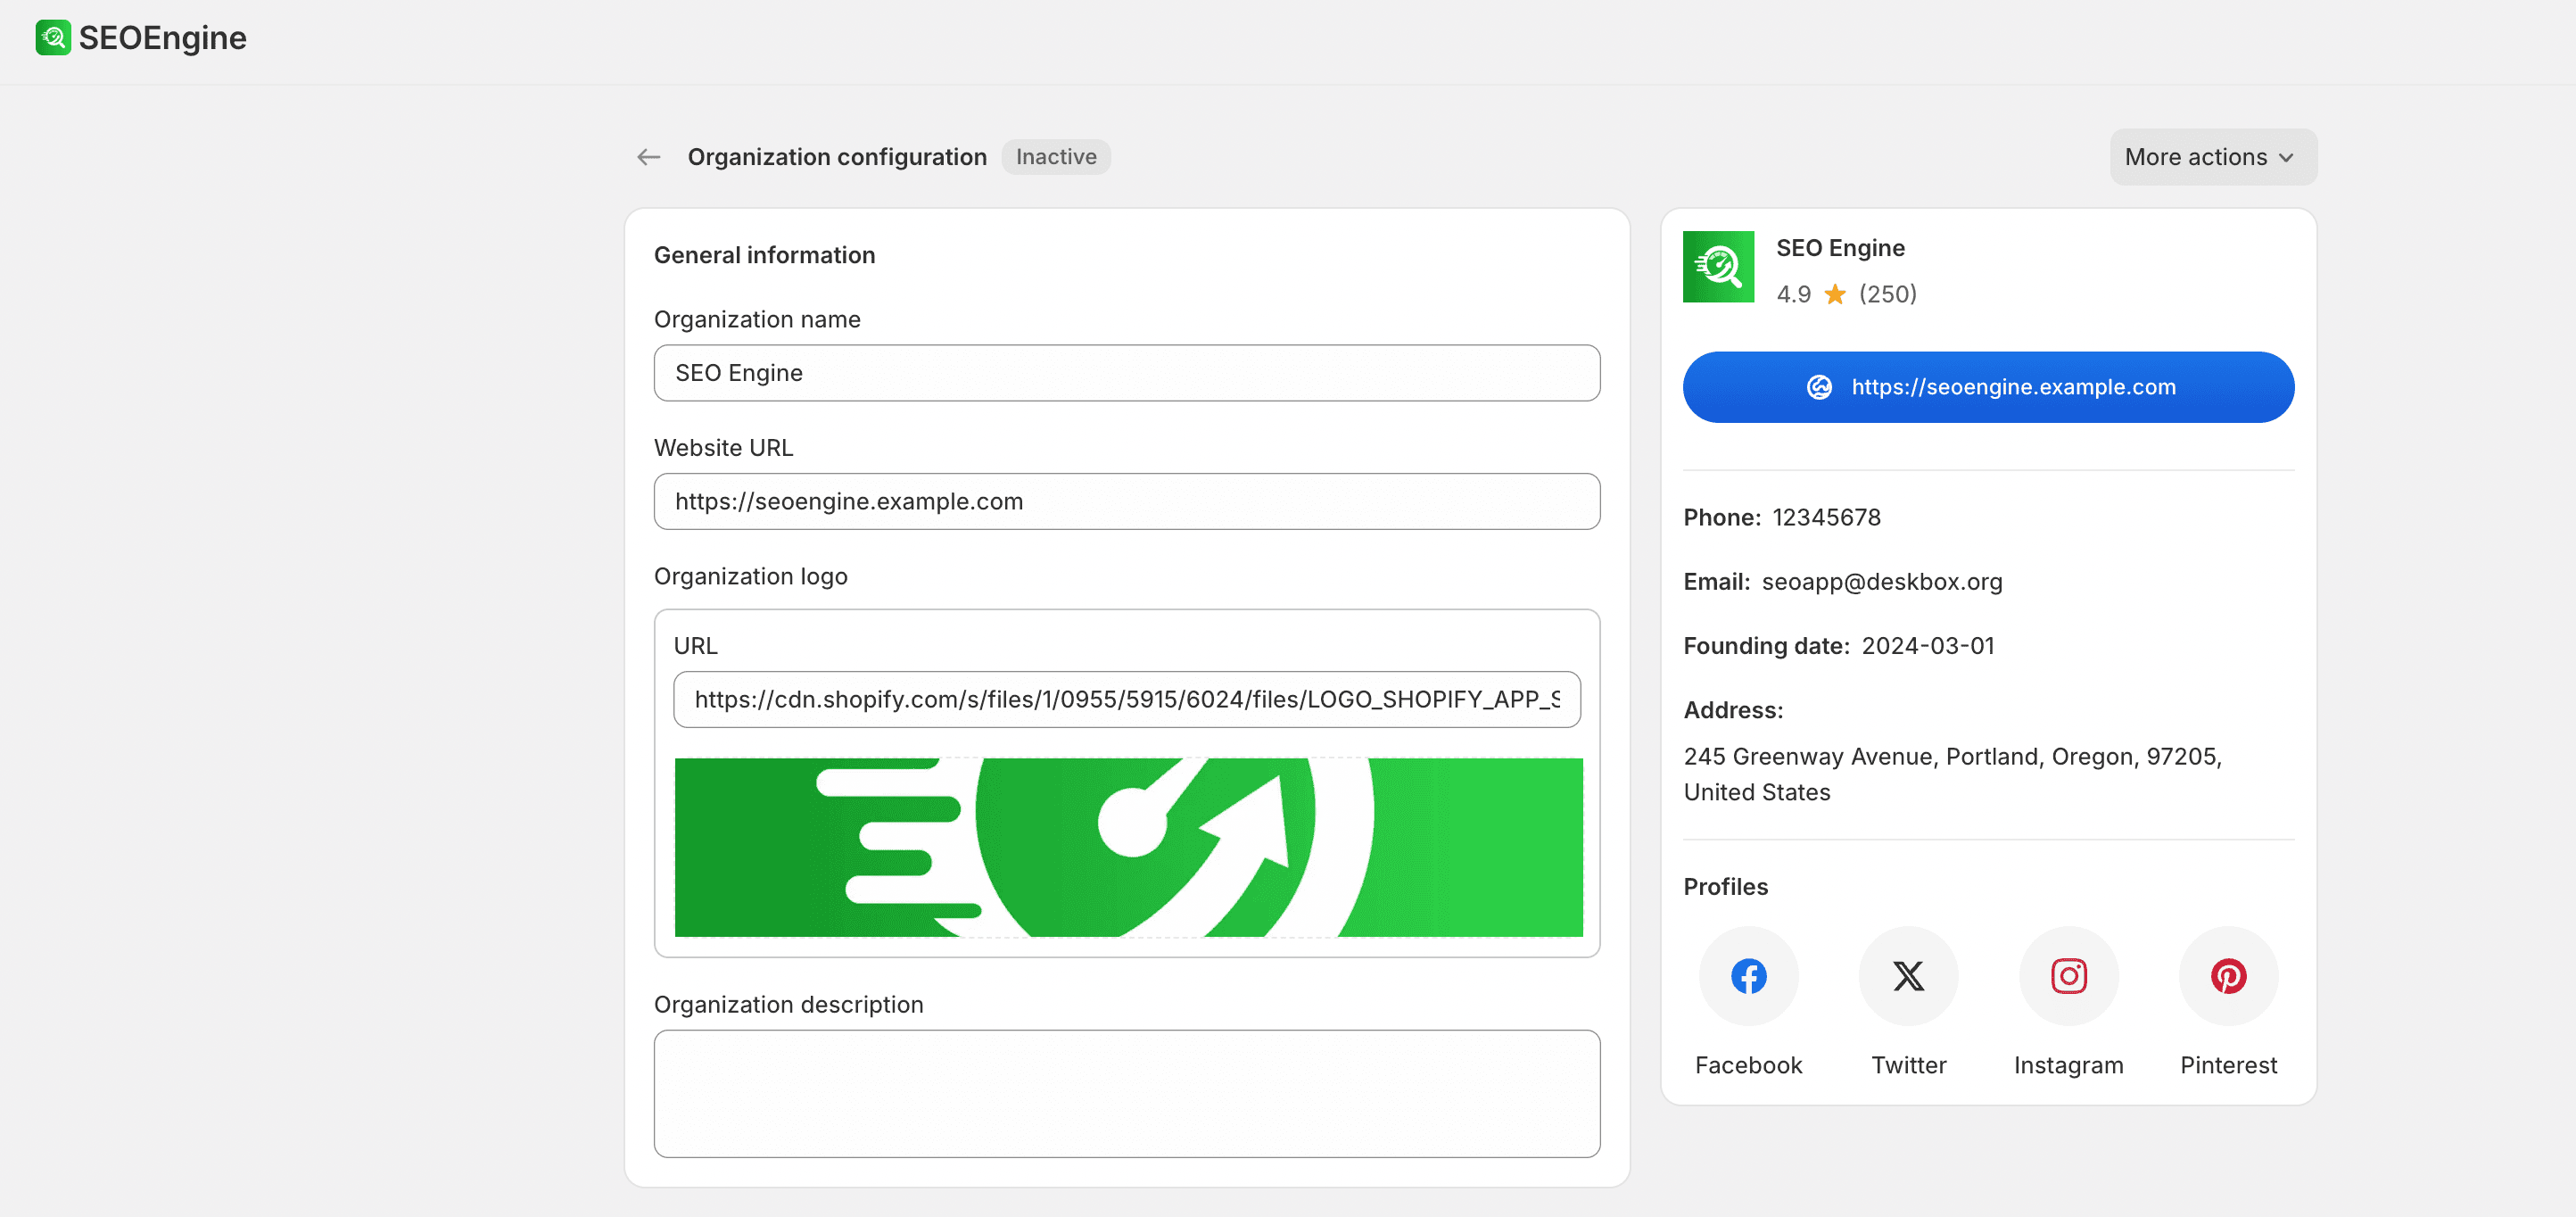
Task: Focus the Organization name field
Action: (x=1127, y=373)
